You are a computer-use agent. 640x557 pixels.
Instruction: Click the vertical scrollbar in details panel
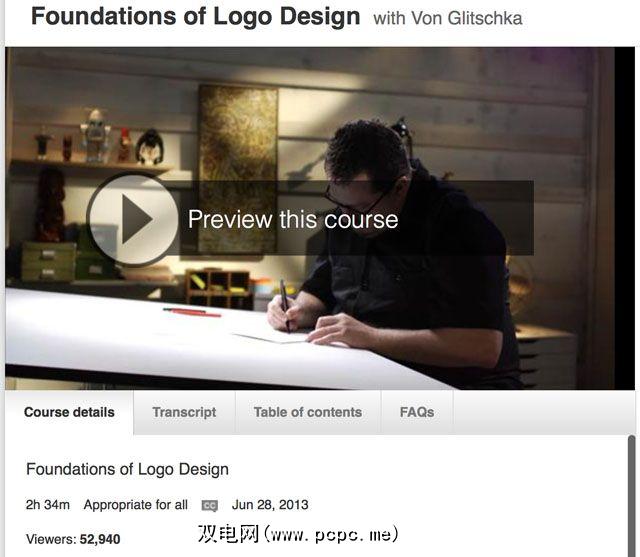click(631, 496)
